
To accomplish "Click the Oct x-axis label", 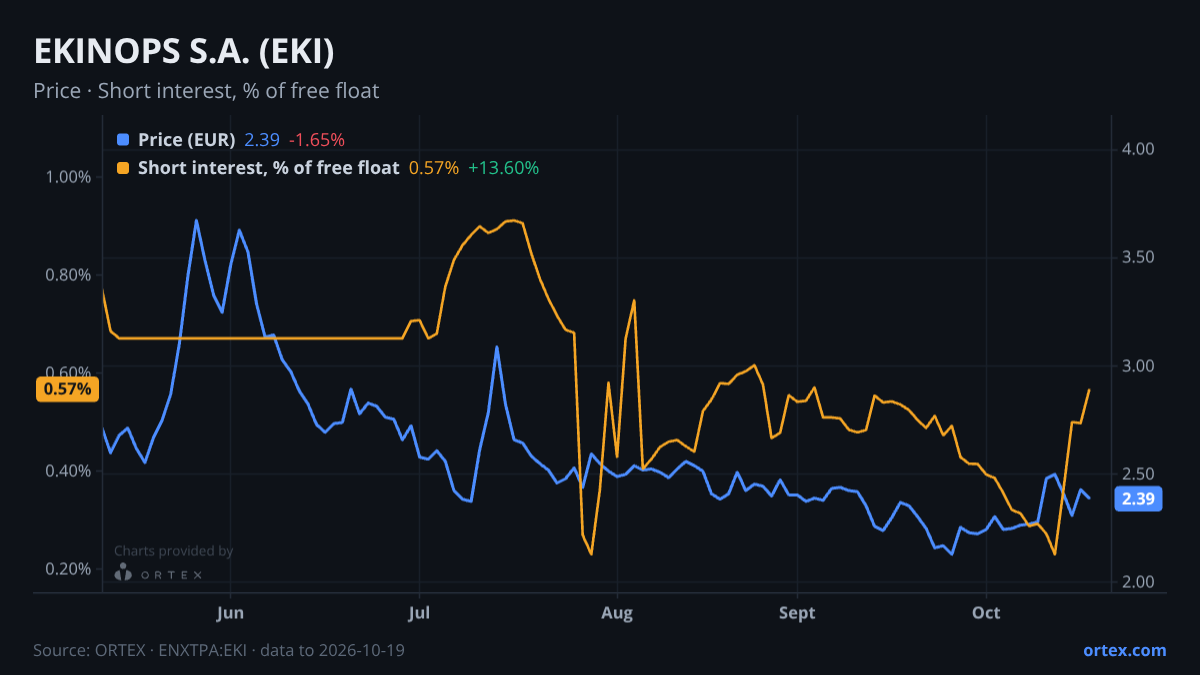I will (986, 613).
